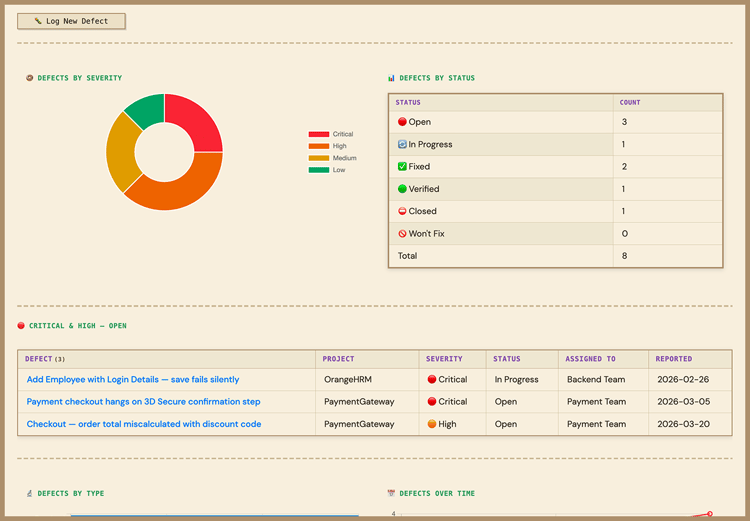Click the orange High severity icon
The height and width of the screenshot is (521, 750).
tap(432, 424)
